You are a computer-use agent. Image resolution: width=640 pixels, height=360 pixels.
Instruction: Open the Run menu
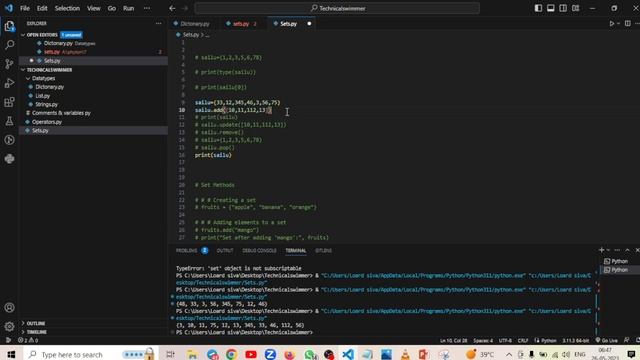(x=129, y=8)
